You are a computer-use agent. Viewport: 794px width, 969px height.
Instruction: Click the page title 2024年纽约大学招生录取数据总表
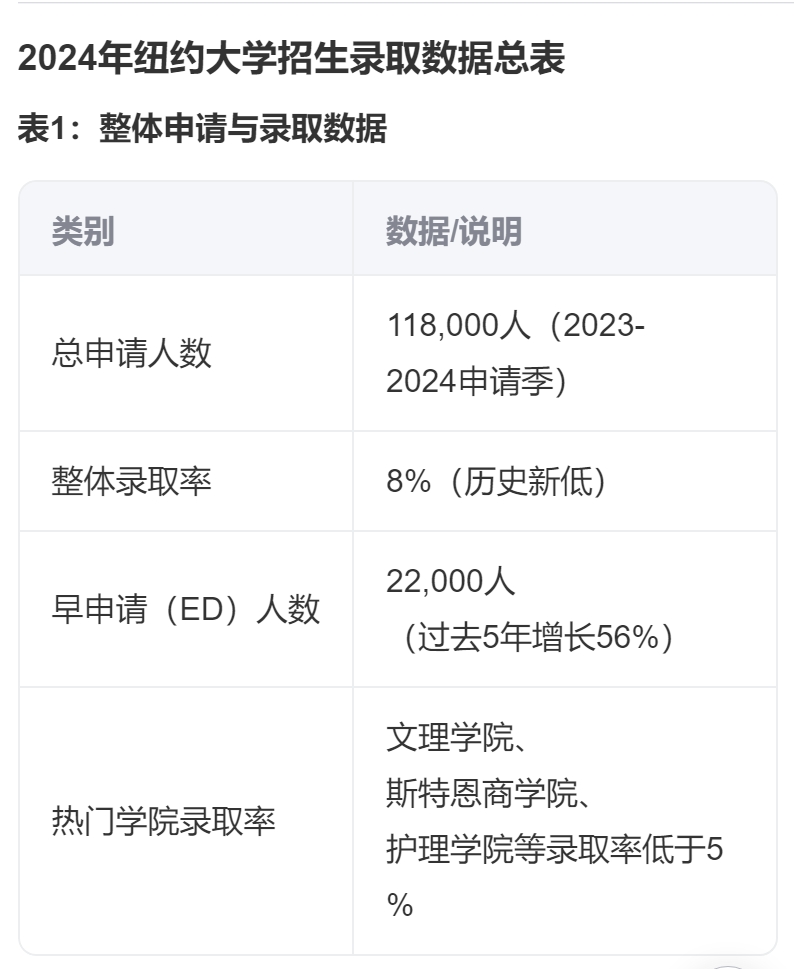291,59
